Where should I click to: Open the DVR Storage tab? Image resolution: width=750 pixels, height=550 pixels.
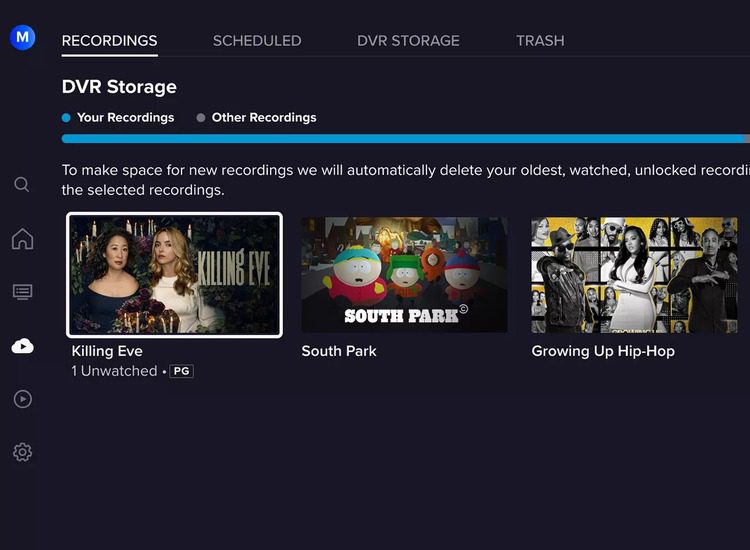(x=408, y=41)
